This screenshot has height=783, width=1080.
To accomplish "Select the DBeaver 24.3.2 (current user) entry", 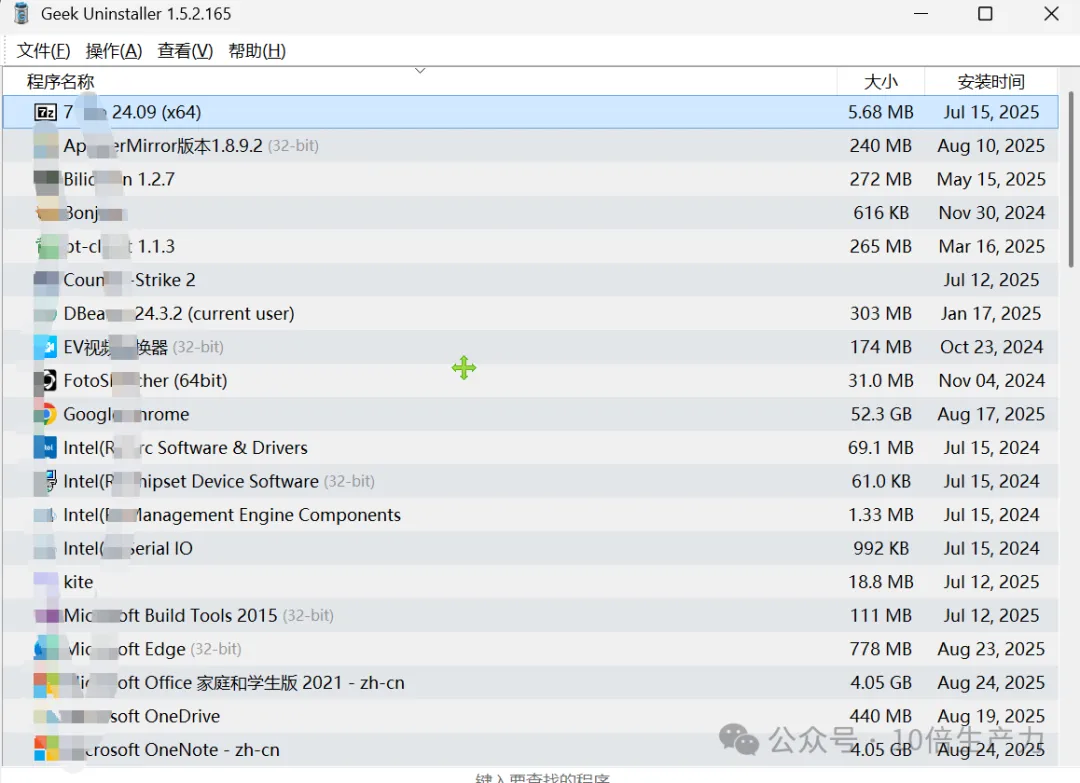I will pyautogui.click(x=531, y=313).
